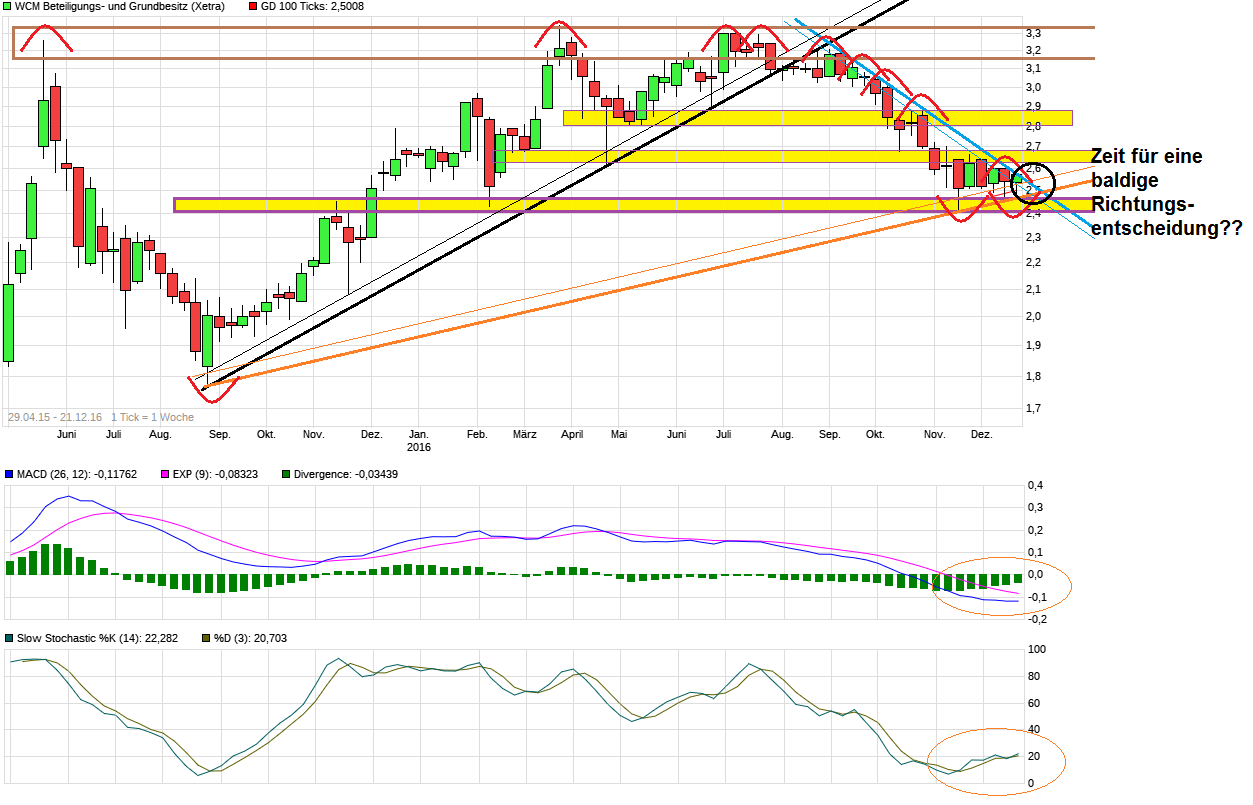
Task: Click the red GD 100 Ticks legend square
Action: pos(252,6)
